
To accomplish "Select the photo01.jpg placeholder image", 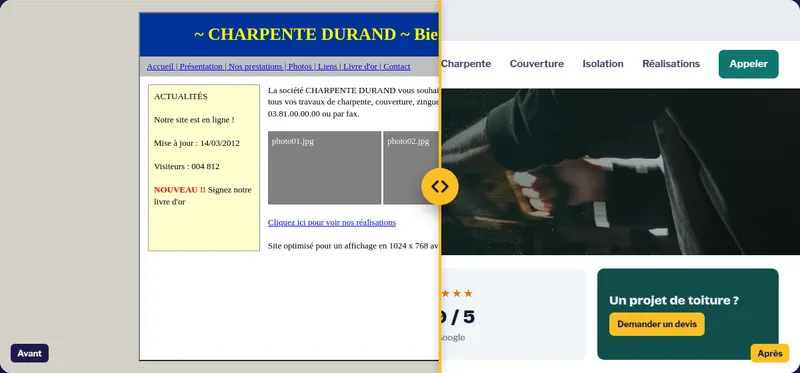I will 324,168.
